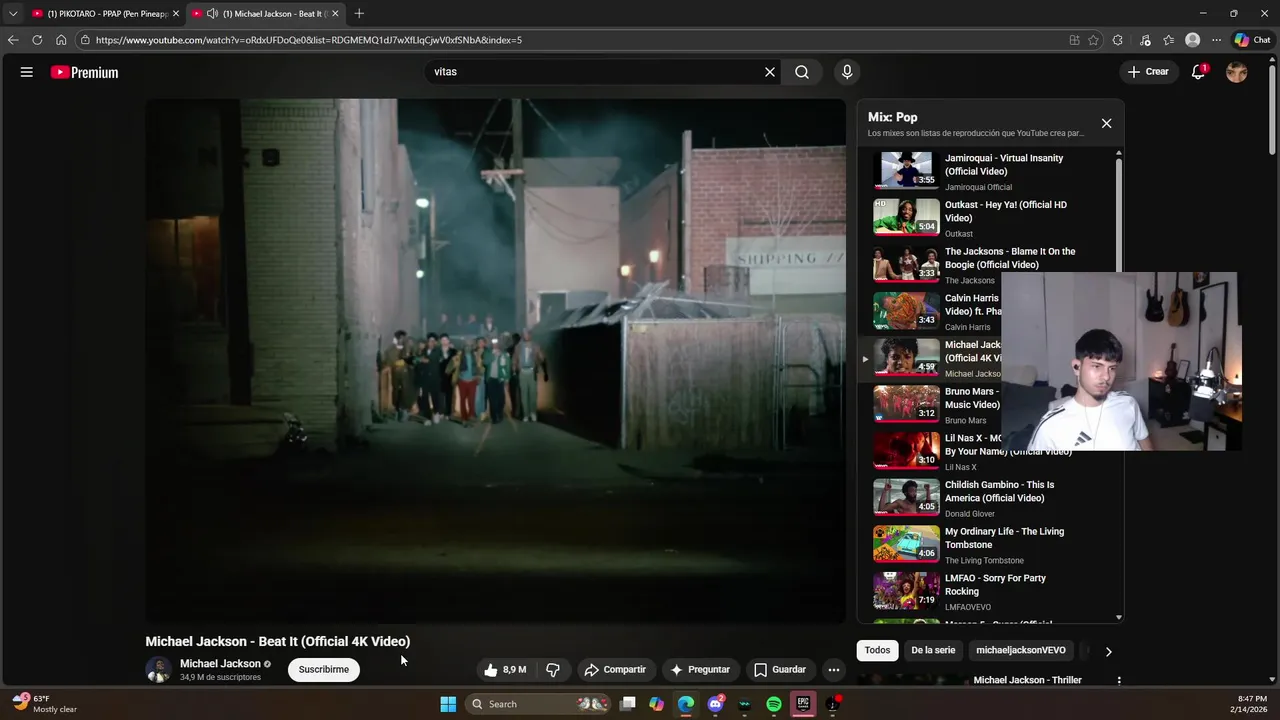The width and height of the screenshot is (1280, 720).
Task: Click the Preguntar button
Action: [x=700, y=669]
